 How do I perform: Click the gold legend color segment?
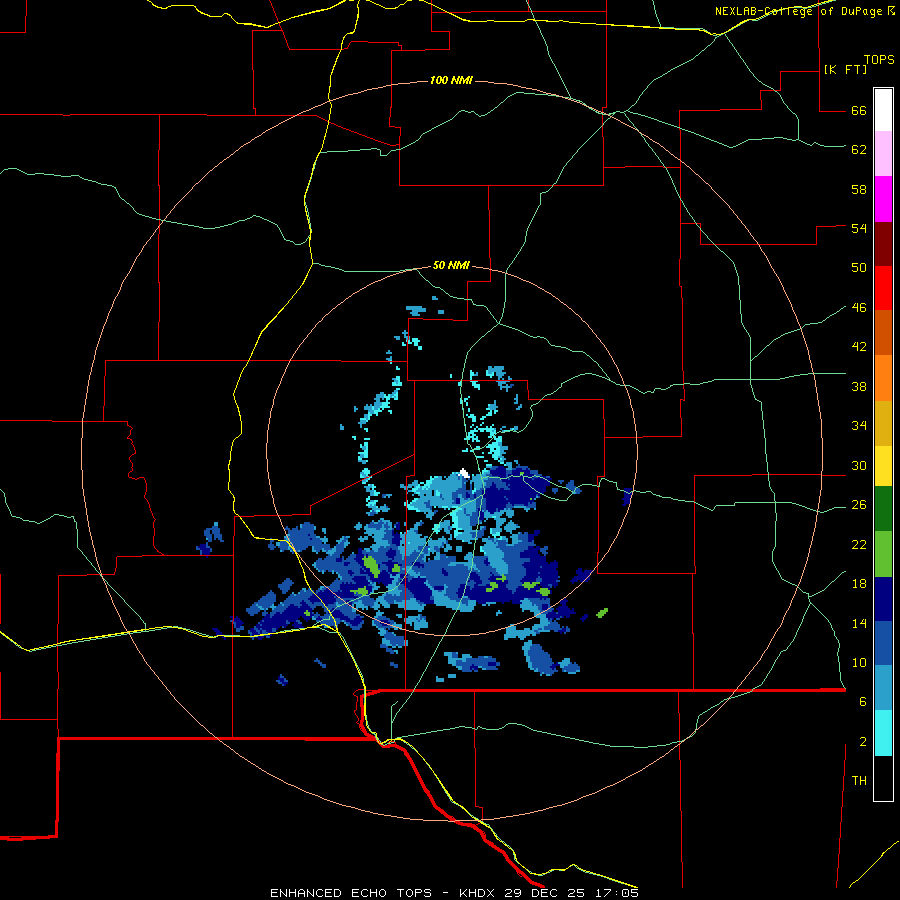click(883, 423)
